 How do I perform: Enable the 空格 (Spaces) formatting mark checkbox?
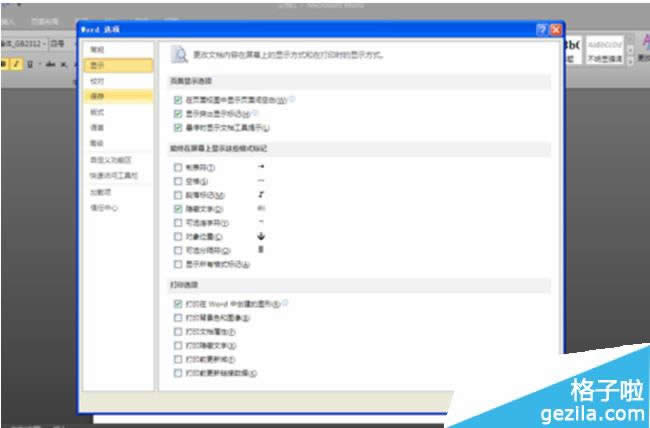point(178,181)
